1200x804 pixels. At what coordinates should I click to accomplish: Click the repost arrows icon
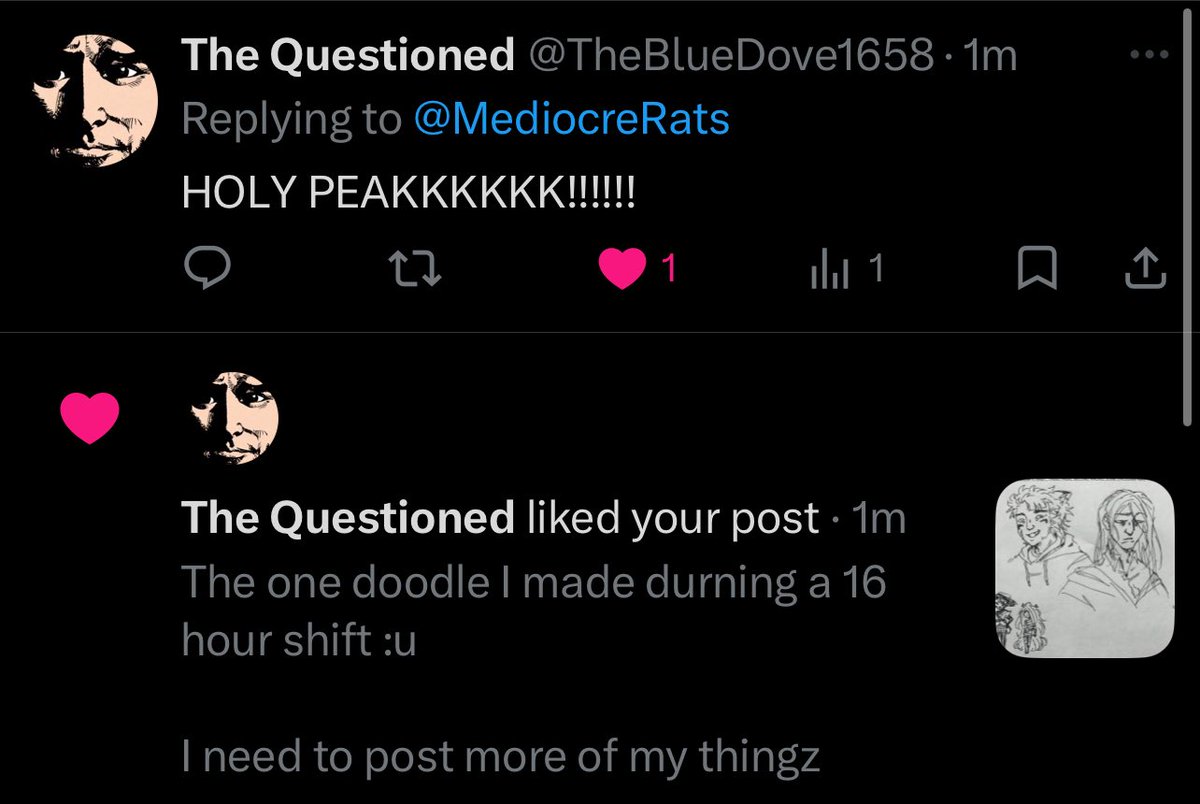415,269
